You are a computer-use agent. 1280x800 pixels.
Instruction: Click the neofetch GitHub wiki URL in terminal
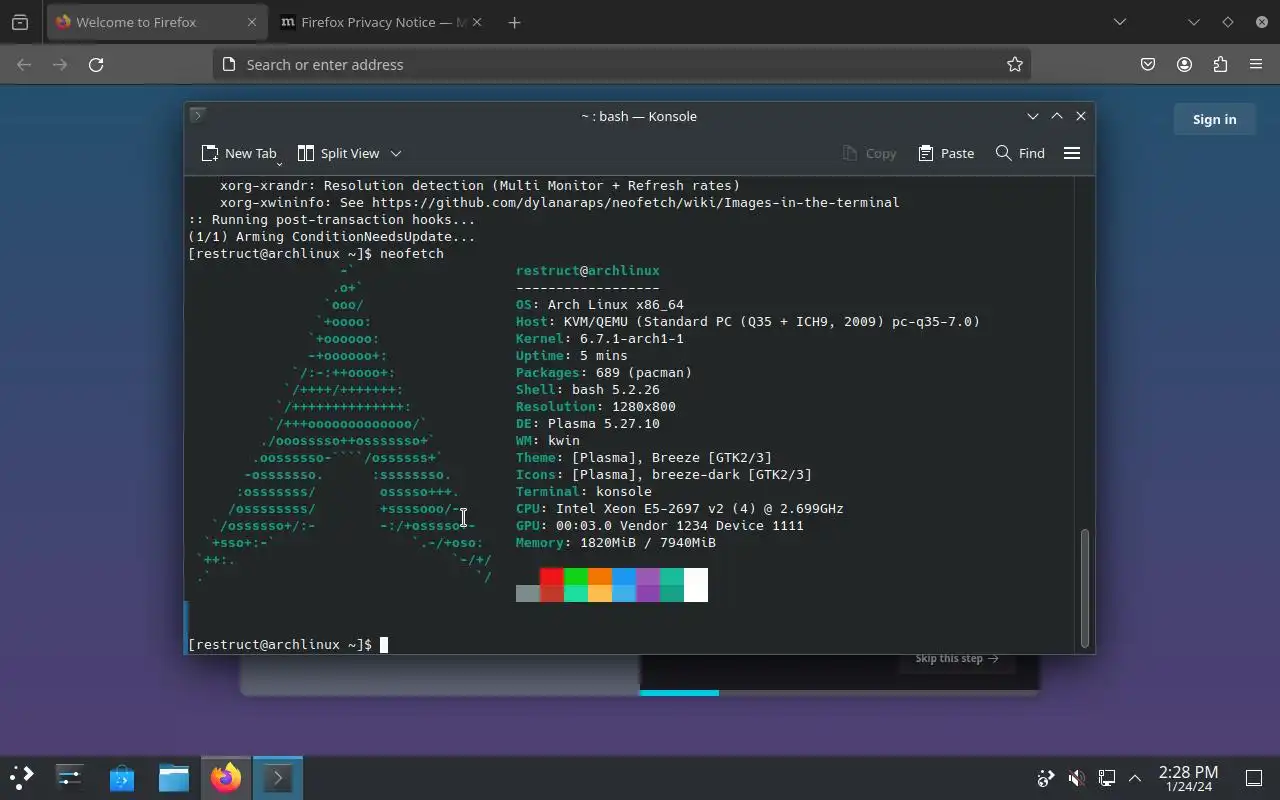636,203
